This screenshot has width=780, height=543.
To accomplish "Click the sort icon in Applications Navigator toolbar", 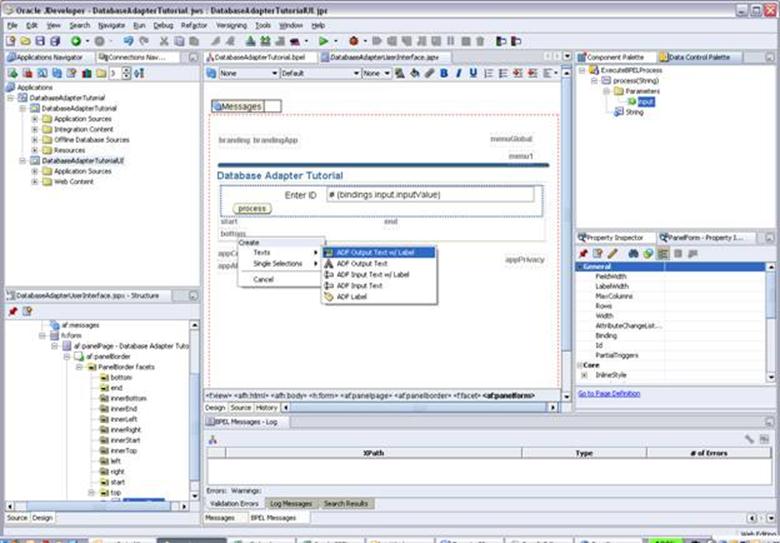I will pos(139,74).
